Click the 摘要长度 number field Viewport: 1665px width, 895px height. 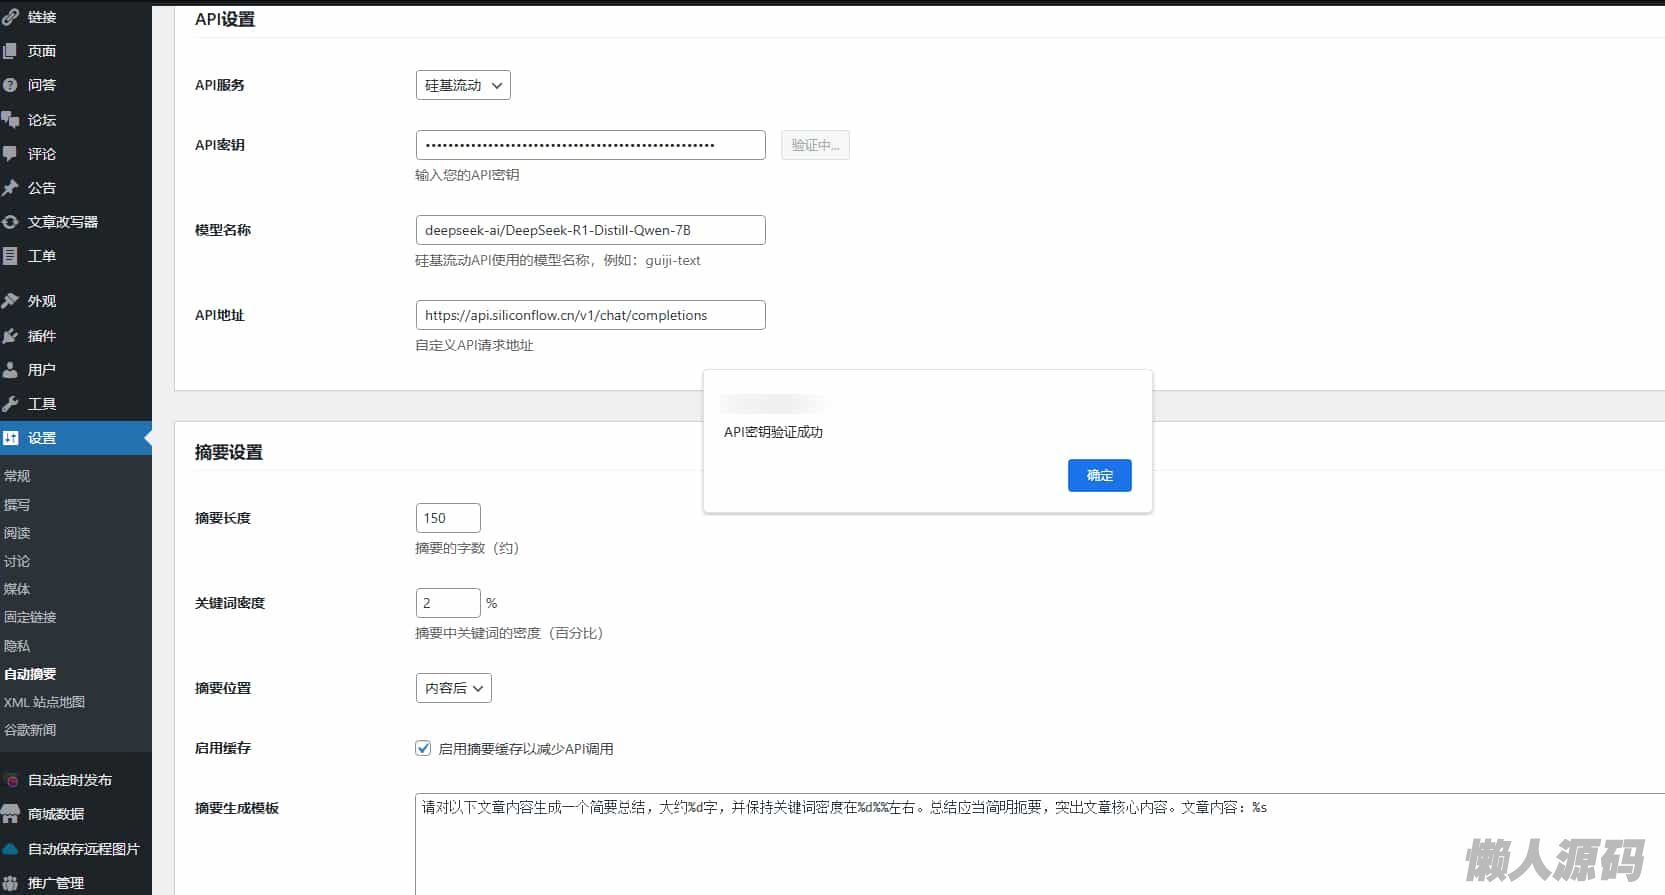click(448, 518)
